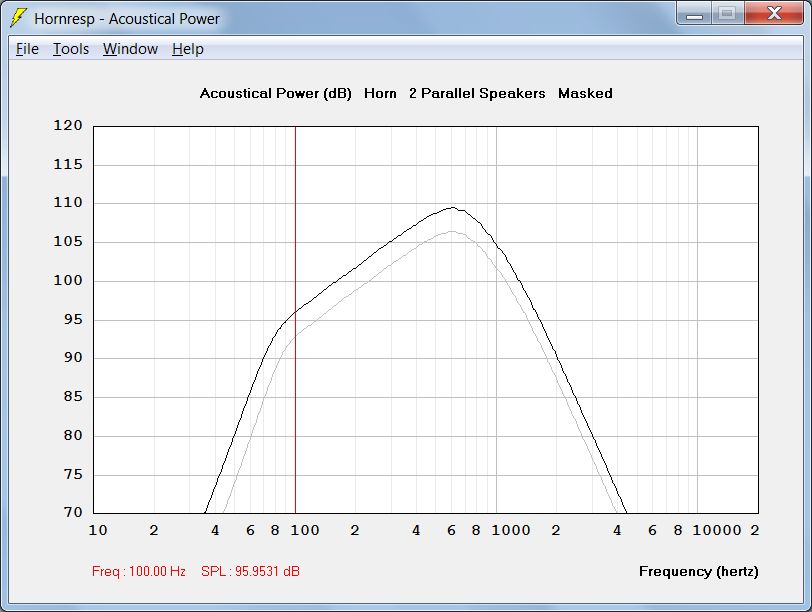
Task: Close the Acoustical Power window
Action: pyautogui.click(x=774, y=13)
